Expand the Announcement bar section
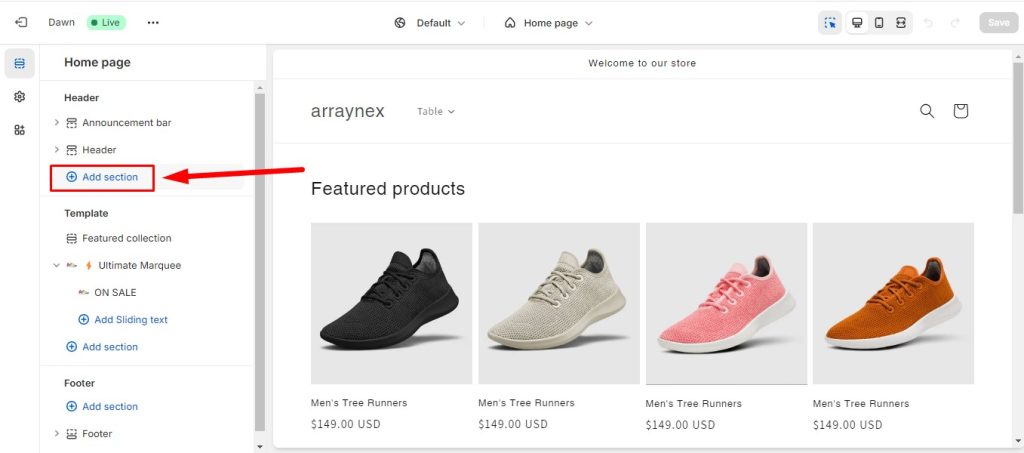 57,123
